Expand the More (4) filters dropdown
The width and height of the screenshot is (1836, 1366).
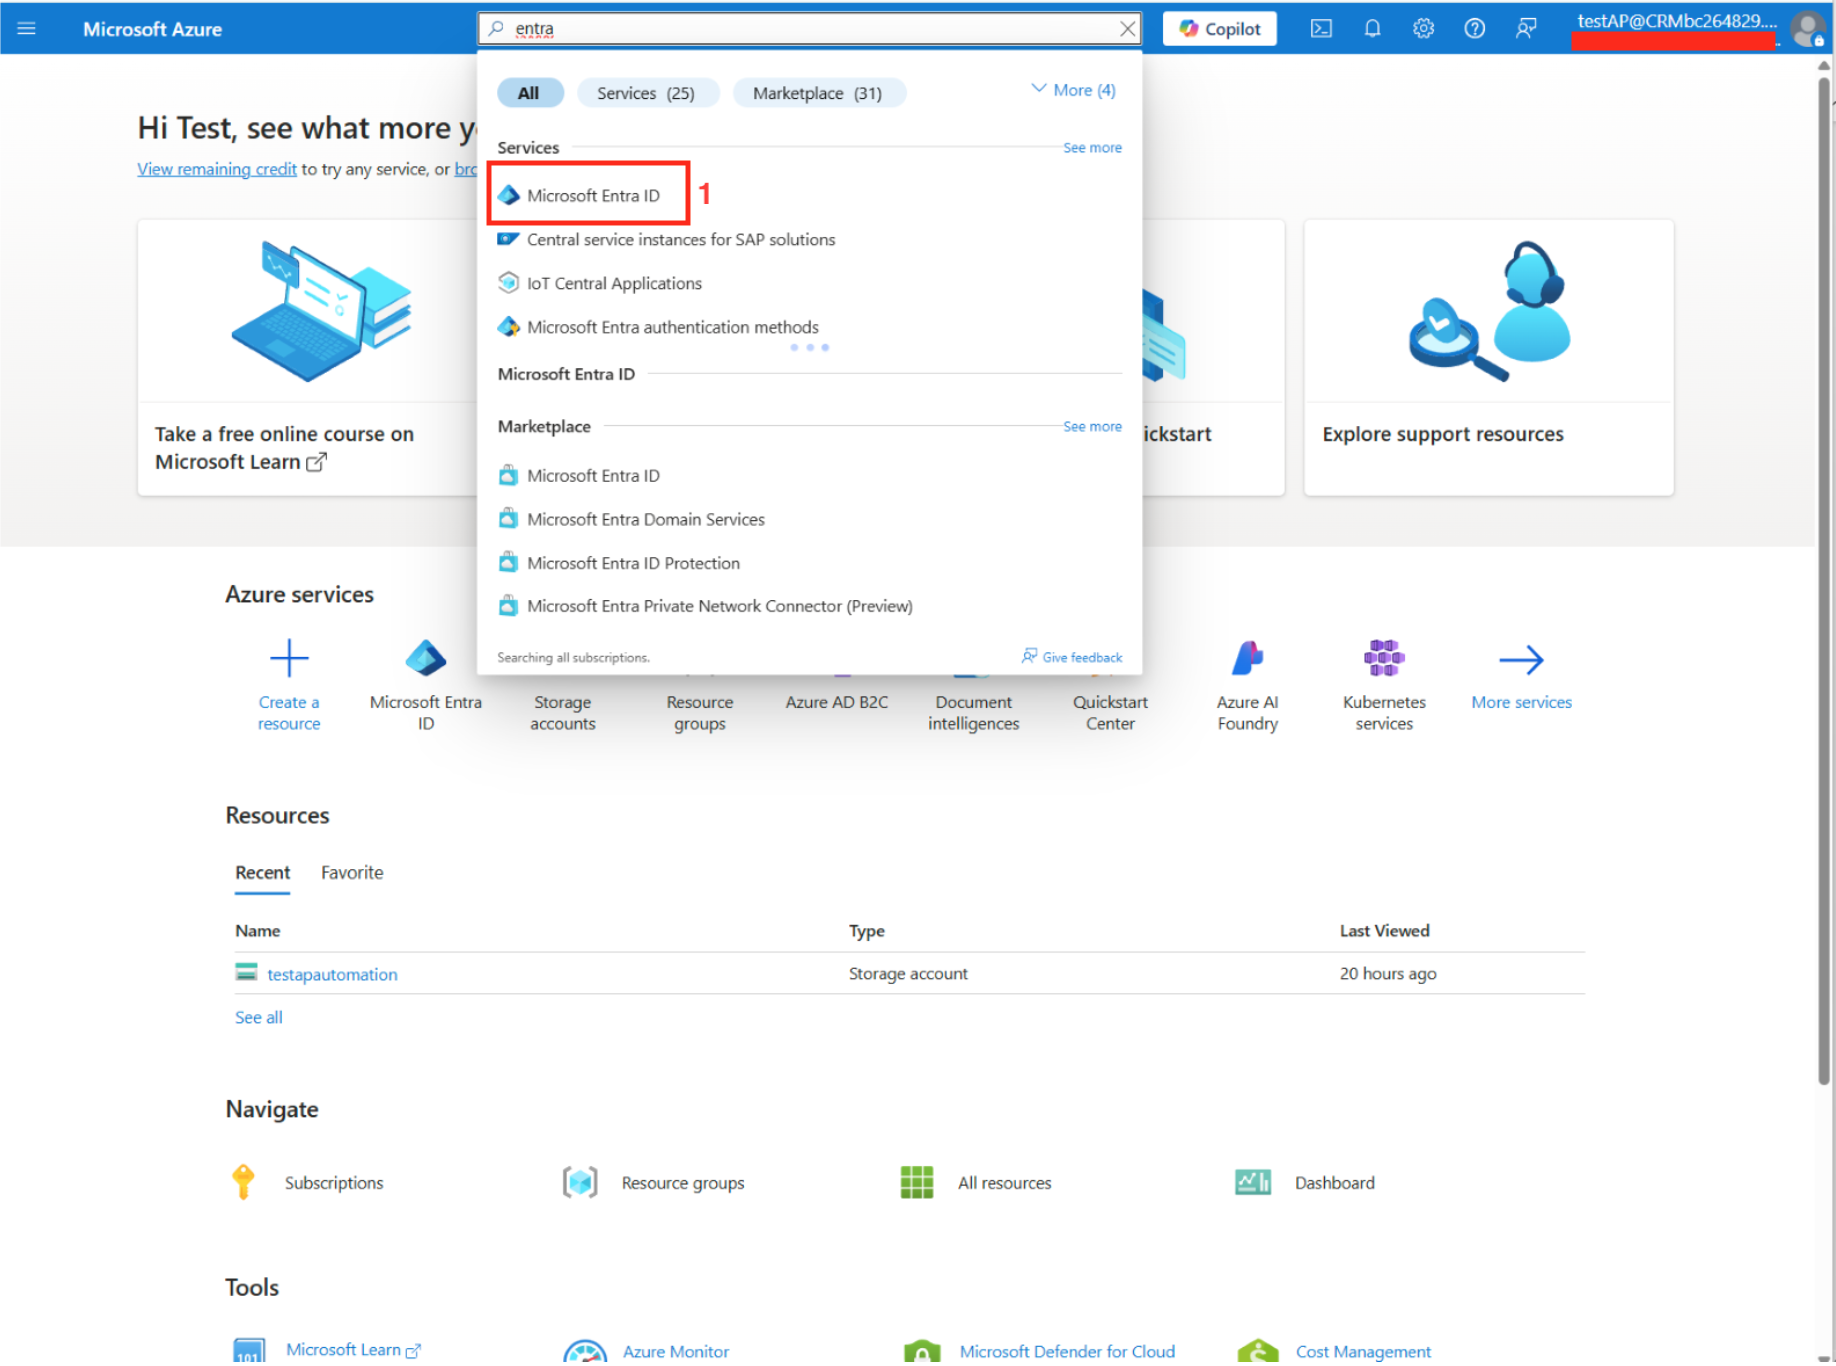point(1073,90)
